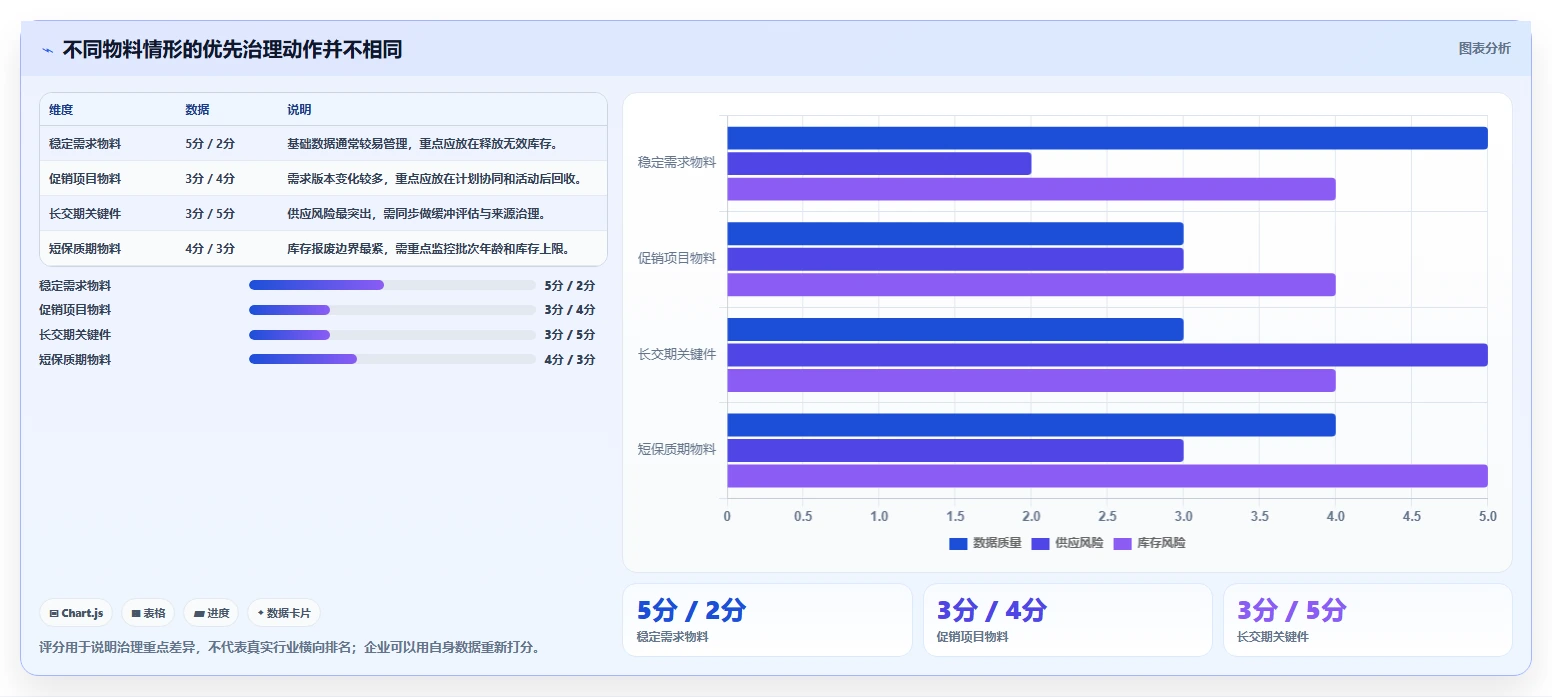Click the 3分 / 5分 table data cell
The width and height of the screenshot is (1552, 697).
point(210,214)
